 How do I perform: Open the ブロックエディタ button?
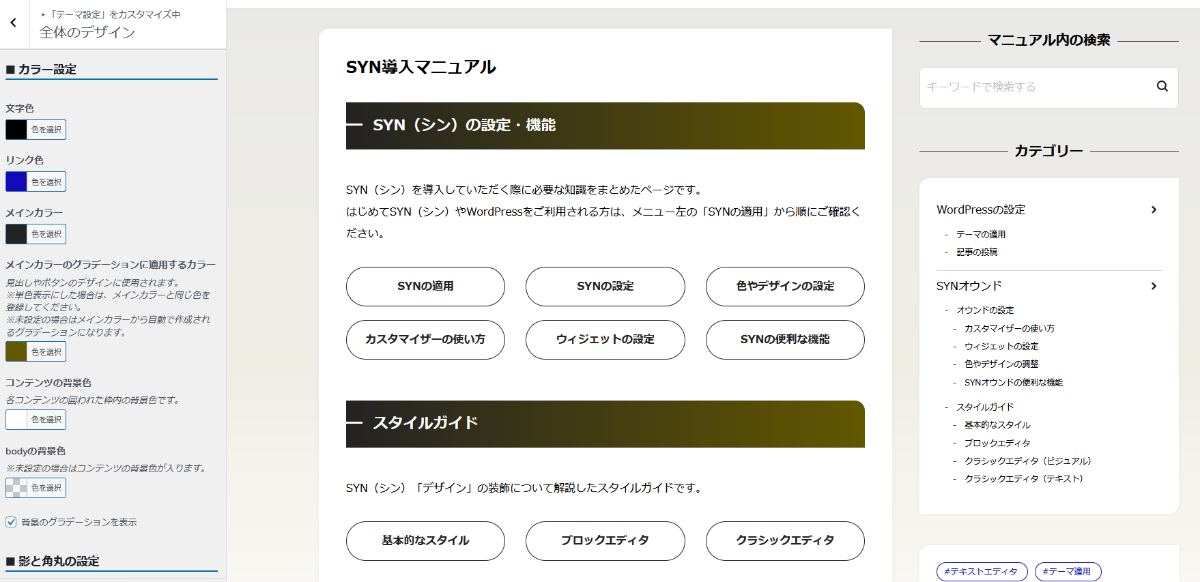(x=605, y=541)
